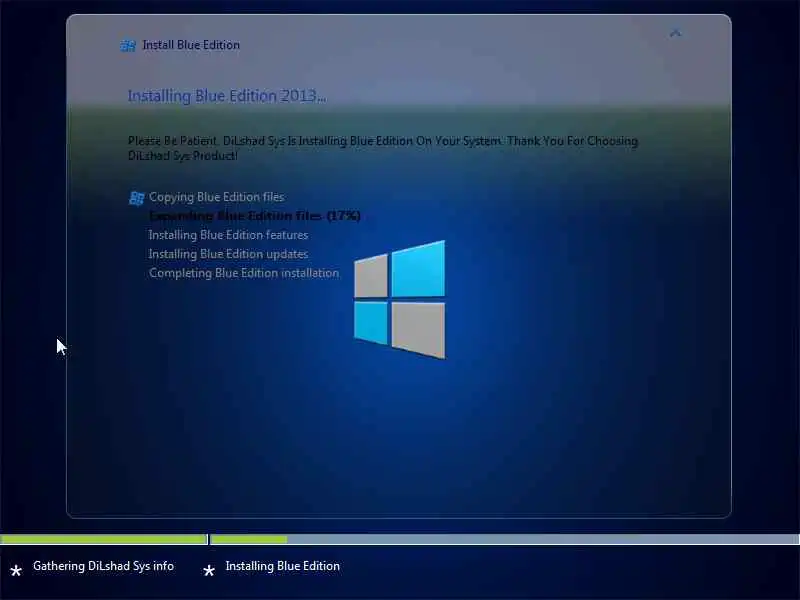Click the 'Installing Blue Edition 2013...' heading

[227, 96]
